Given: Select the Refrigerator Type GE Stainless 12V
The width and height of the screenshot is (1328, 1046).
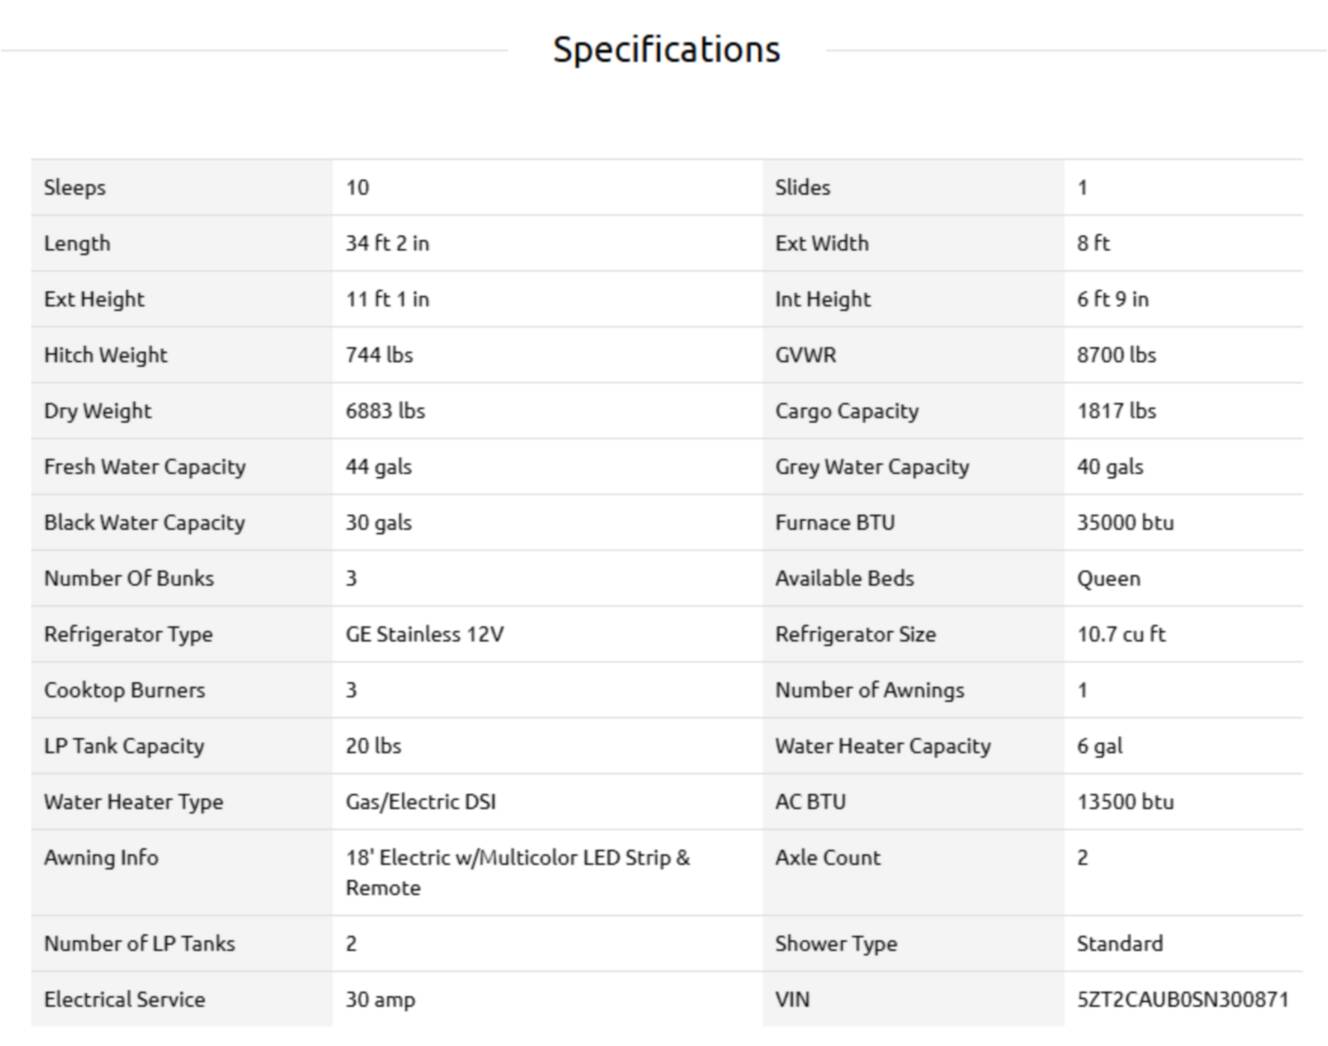Looking at the screenshot, I should tap(424, 634).
